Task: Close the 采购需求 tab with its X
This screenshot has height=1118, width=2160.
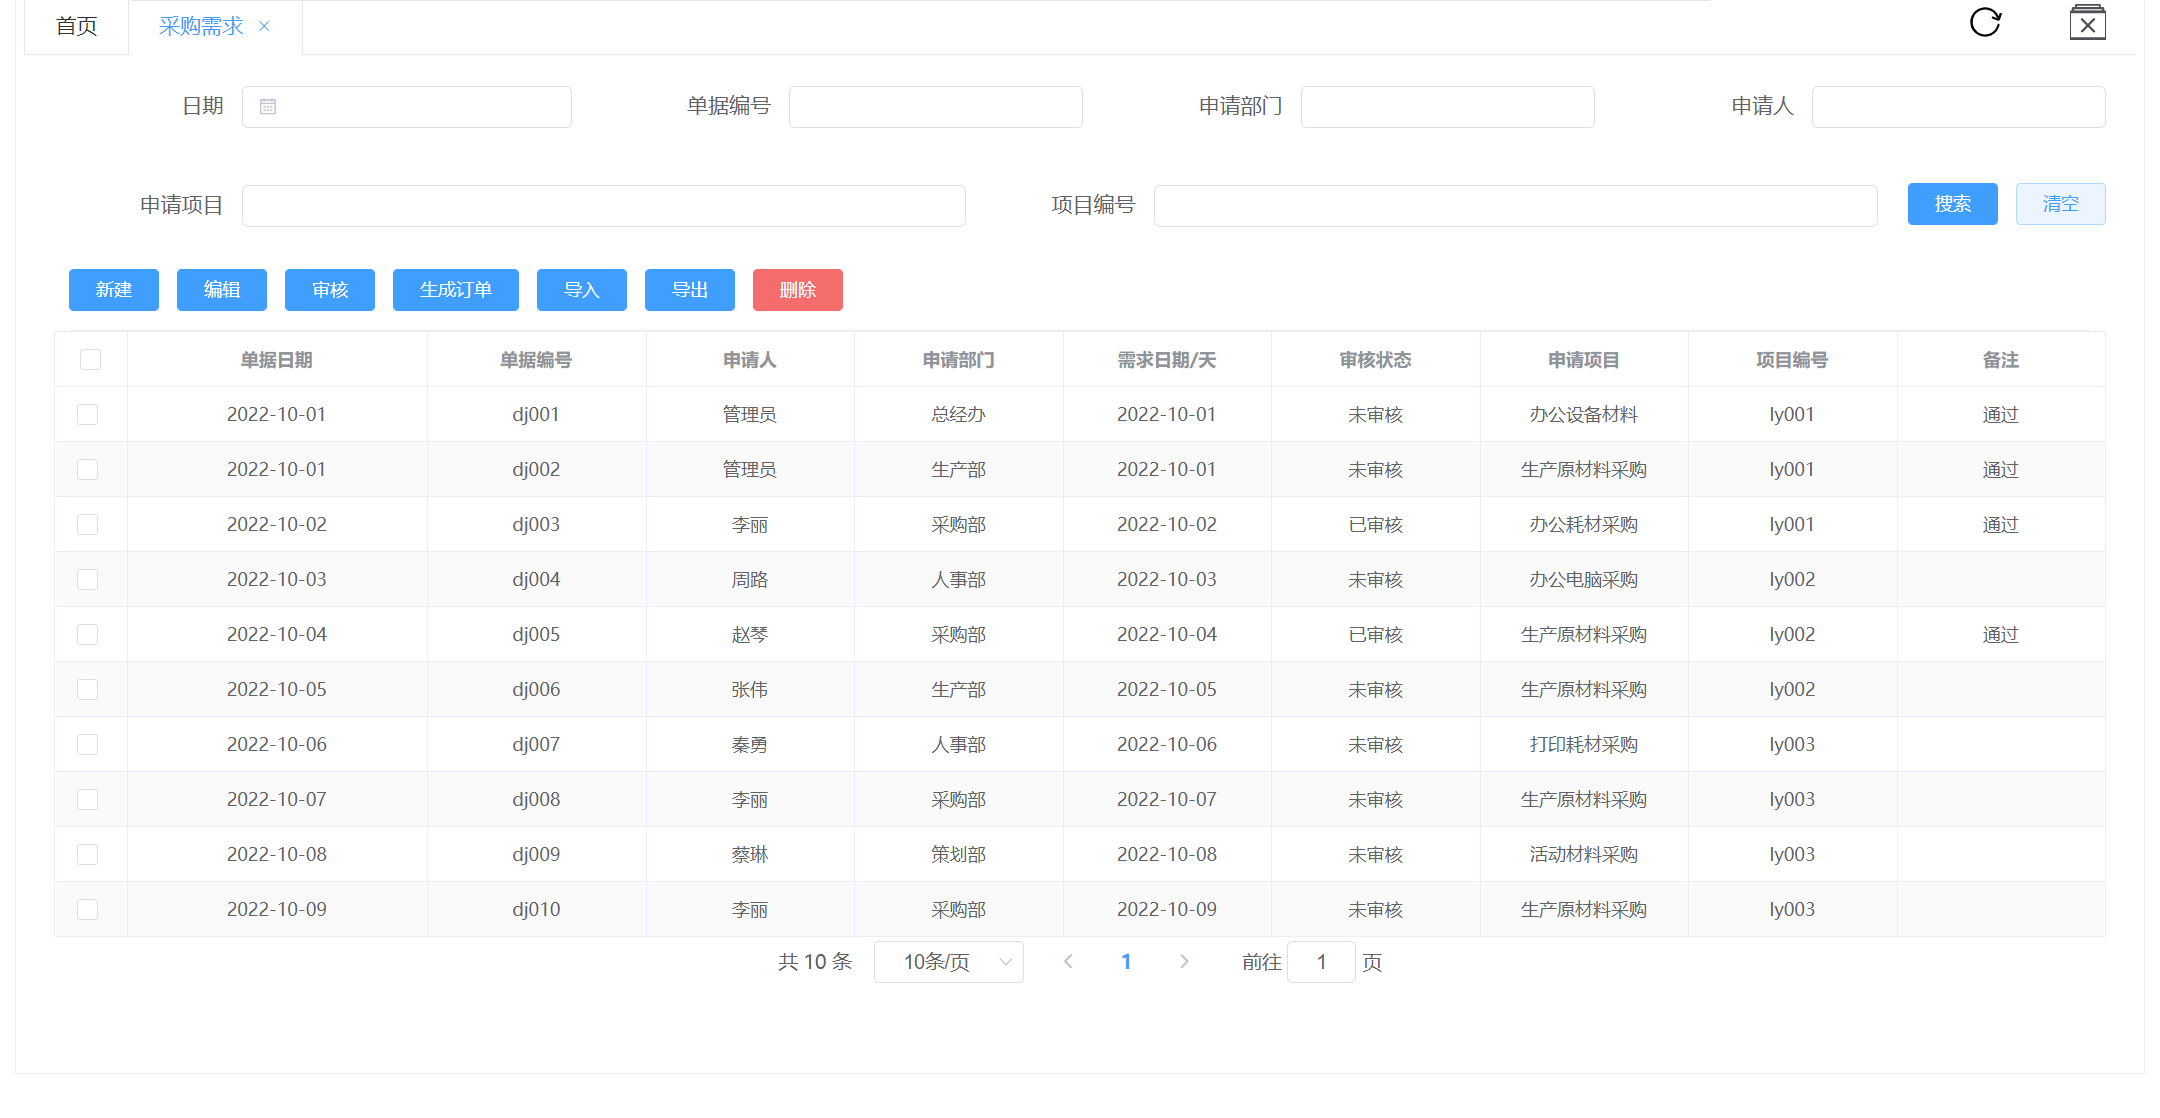Action: [x=264, y=26]
